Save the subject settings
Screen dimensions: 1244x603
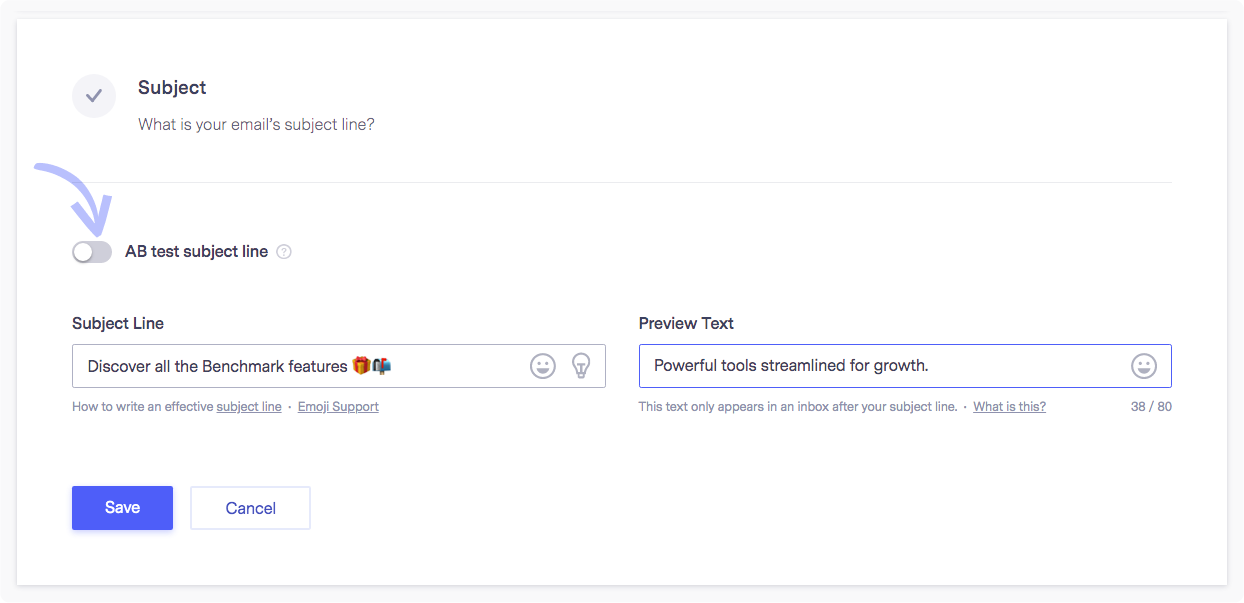[122, 508]
